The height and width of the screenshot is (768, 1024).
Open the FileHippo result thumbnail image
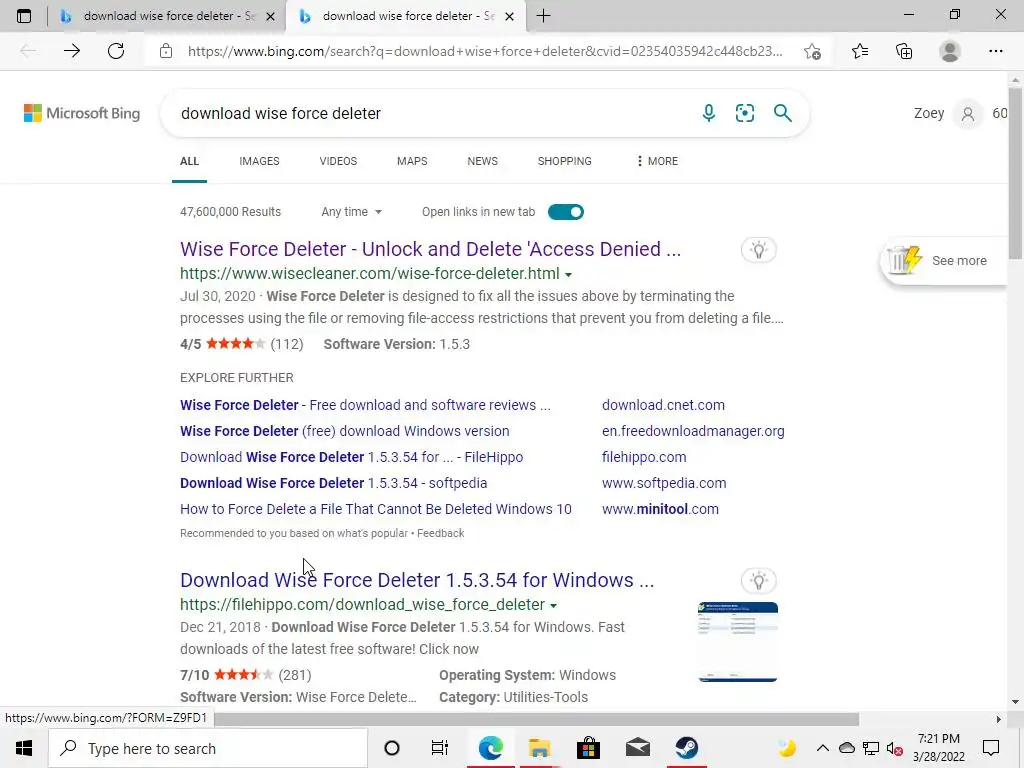tap(737, 642)
